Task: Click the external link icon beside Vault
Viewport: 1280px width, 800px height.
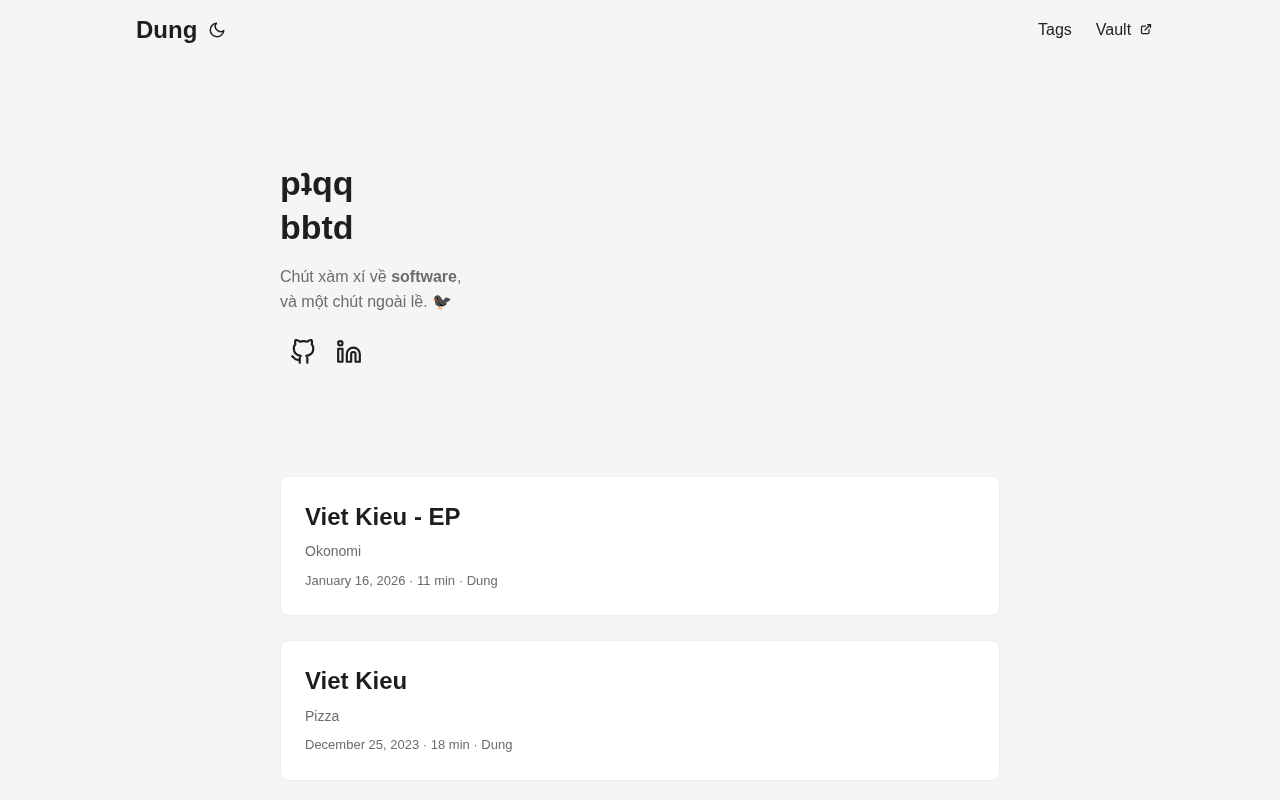Action: (x=1146, y=30)
